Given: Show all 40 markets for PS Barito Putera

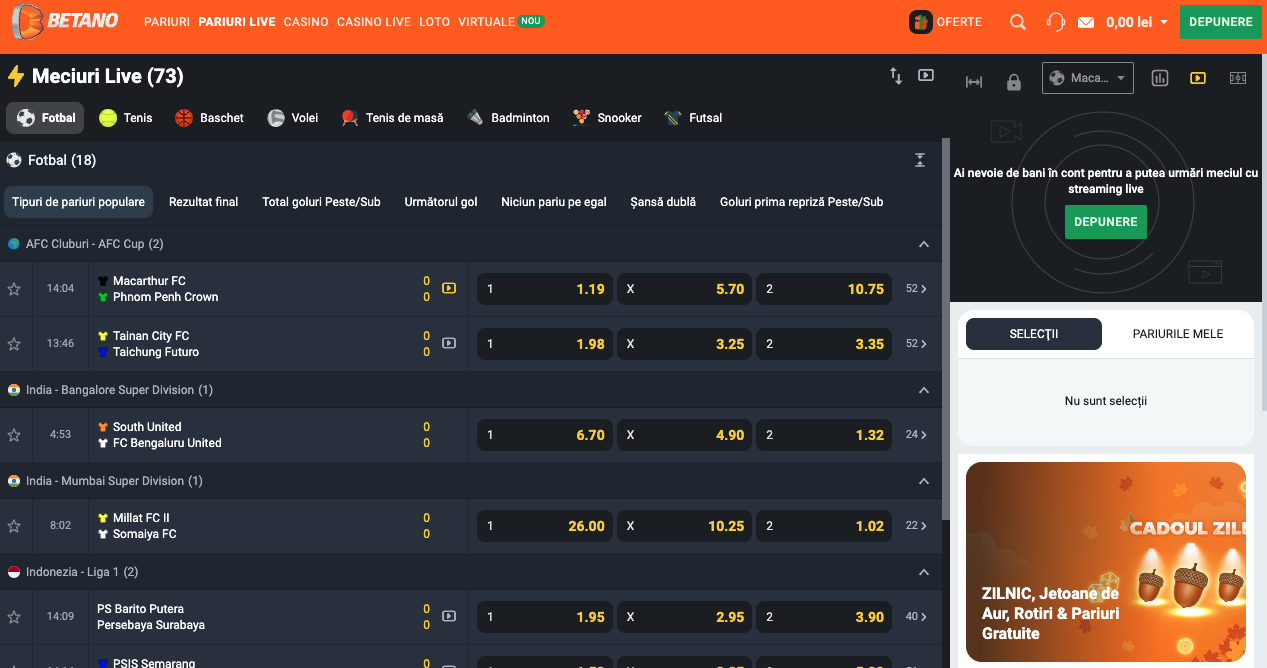Looking at the screenshot, I should click(916, 617).
